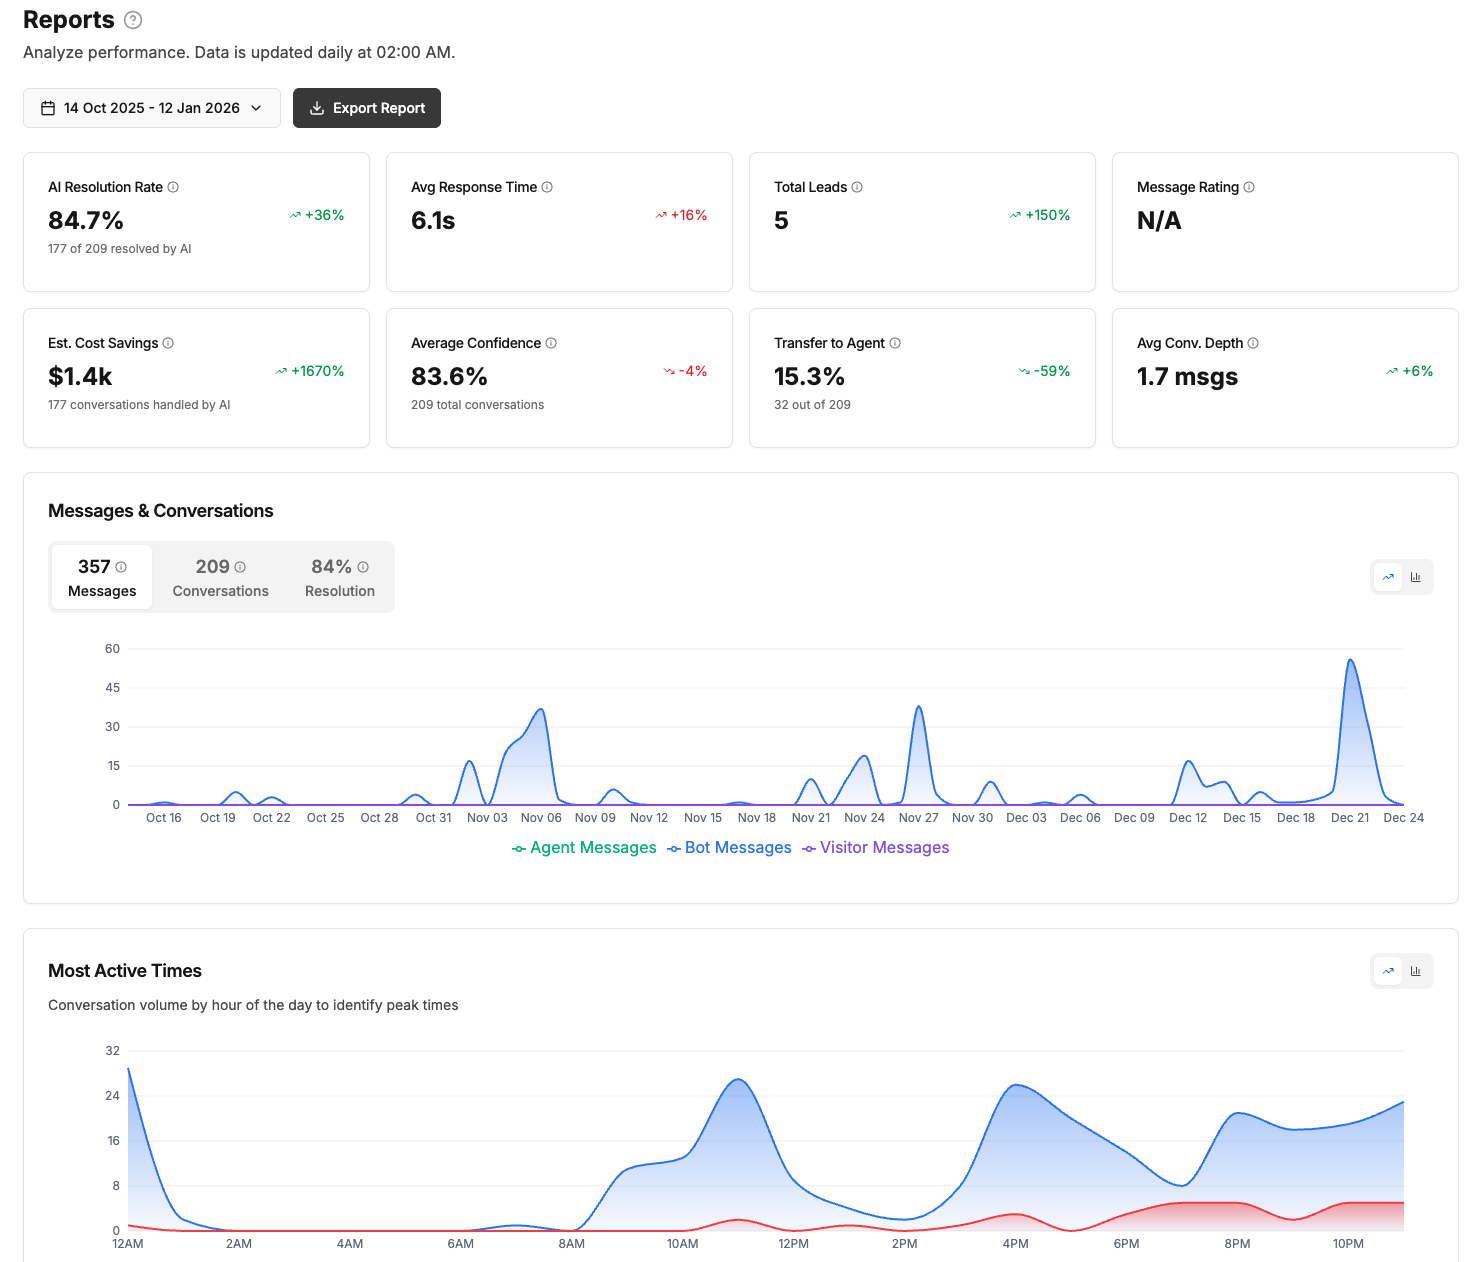Switch to the 209 Conversations tab
This screenshot has width=1478, height=1262.
pyautogui.click(x=220, y=577)
